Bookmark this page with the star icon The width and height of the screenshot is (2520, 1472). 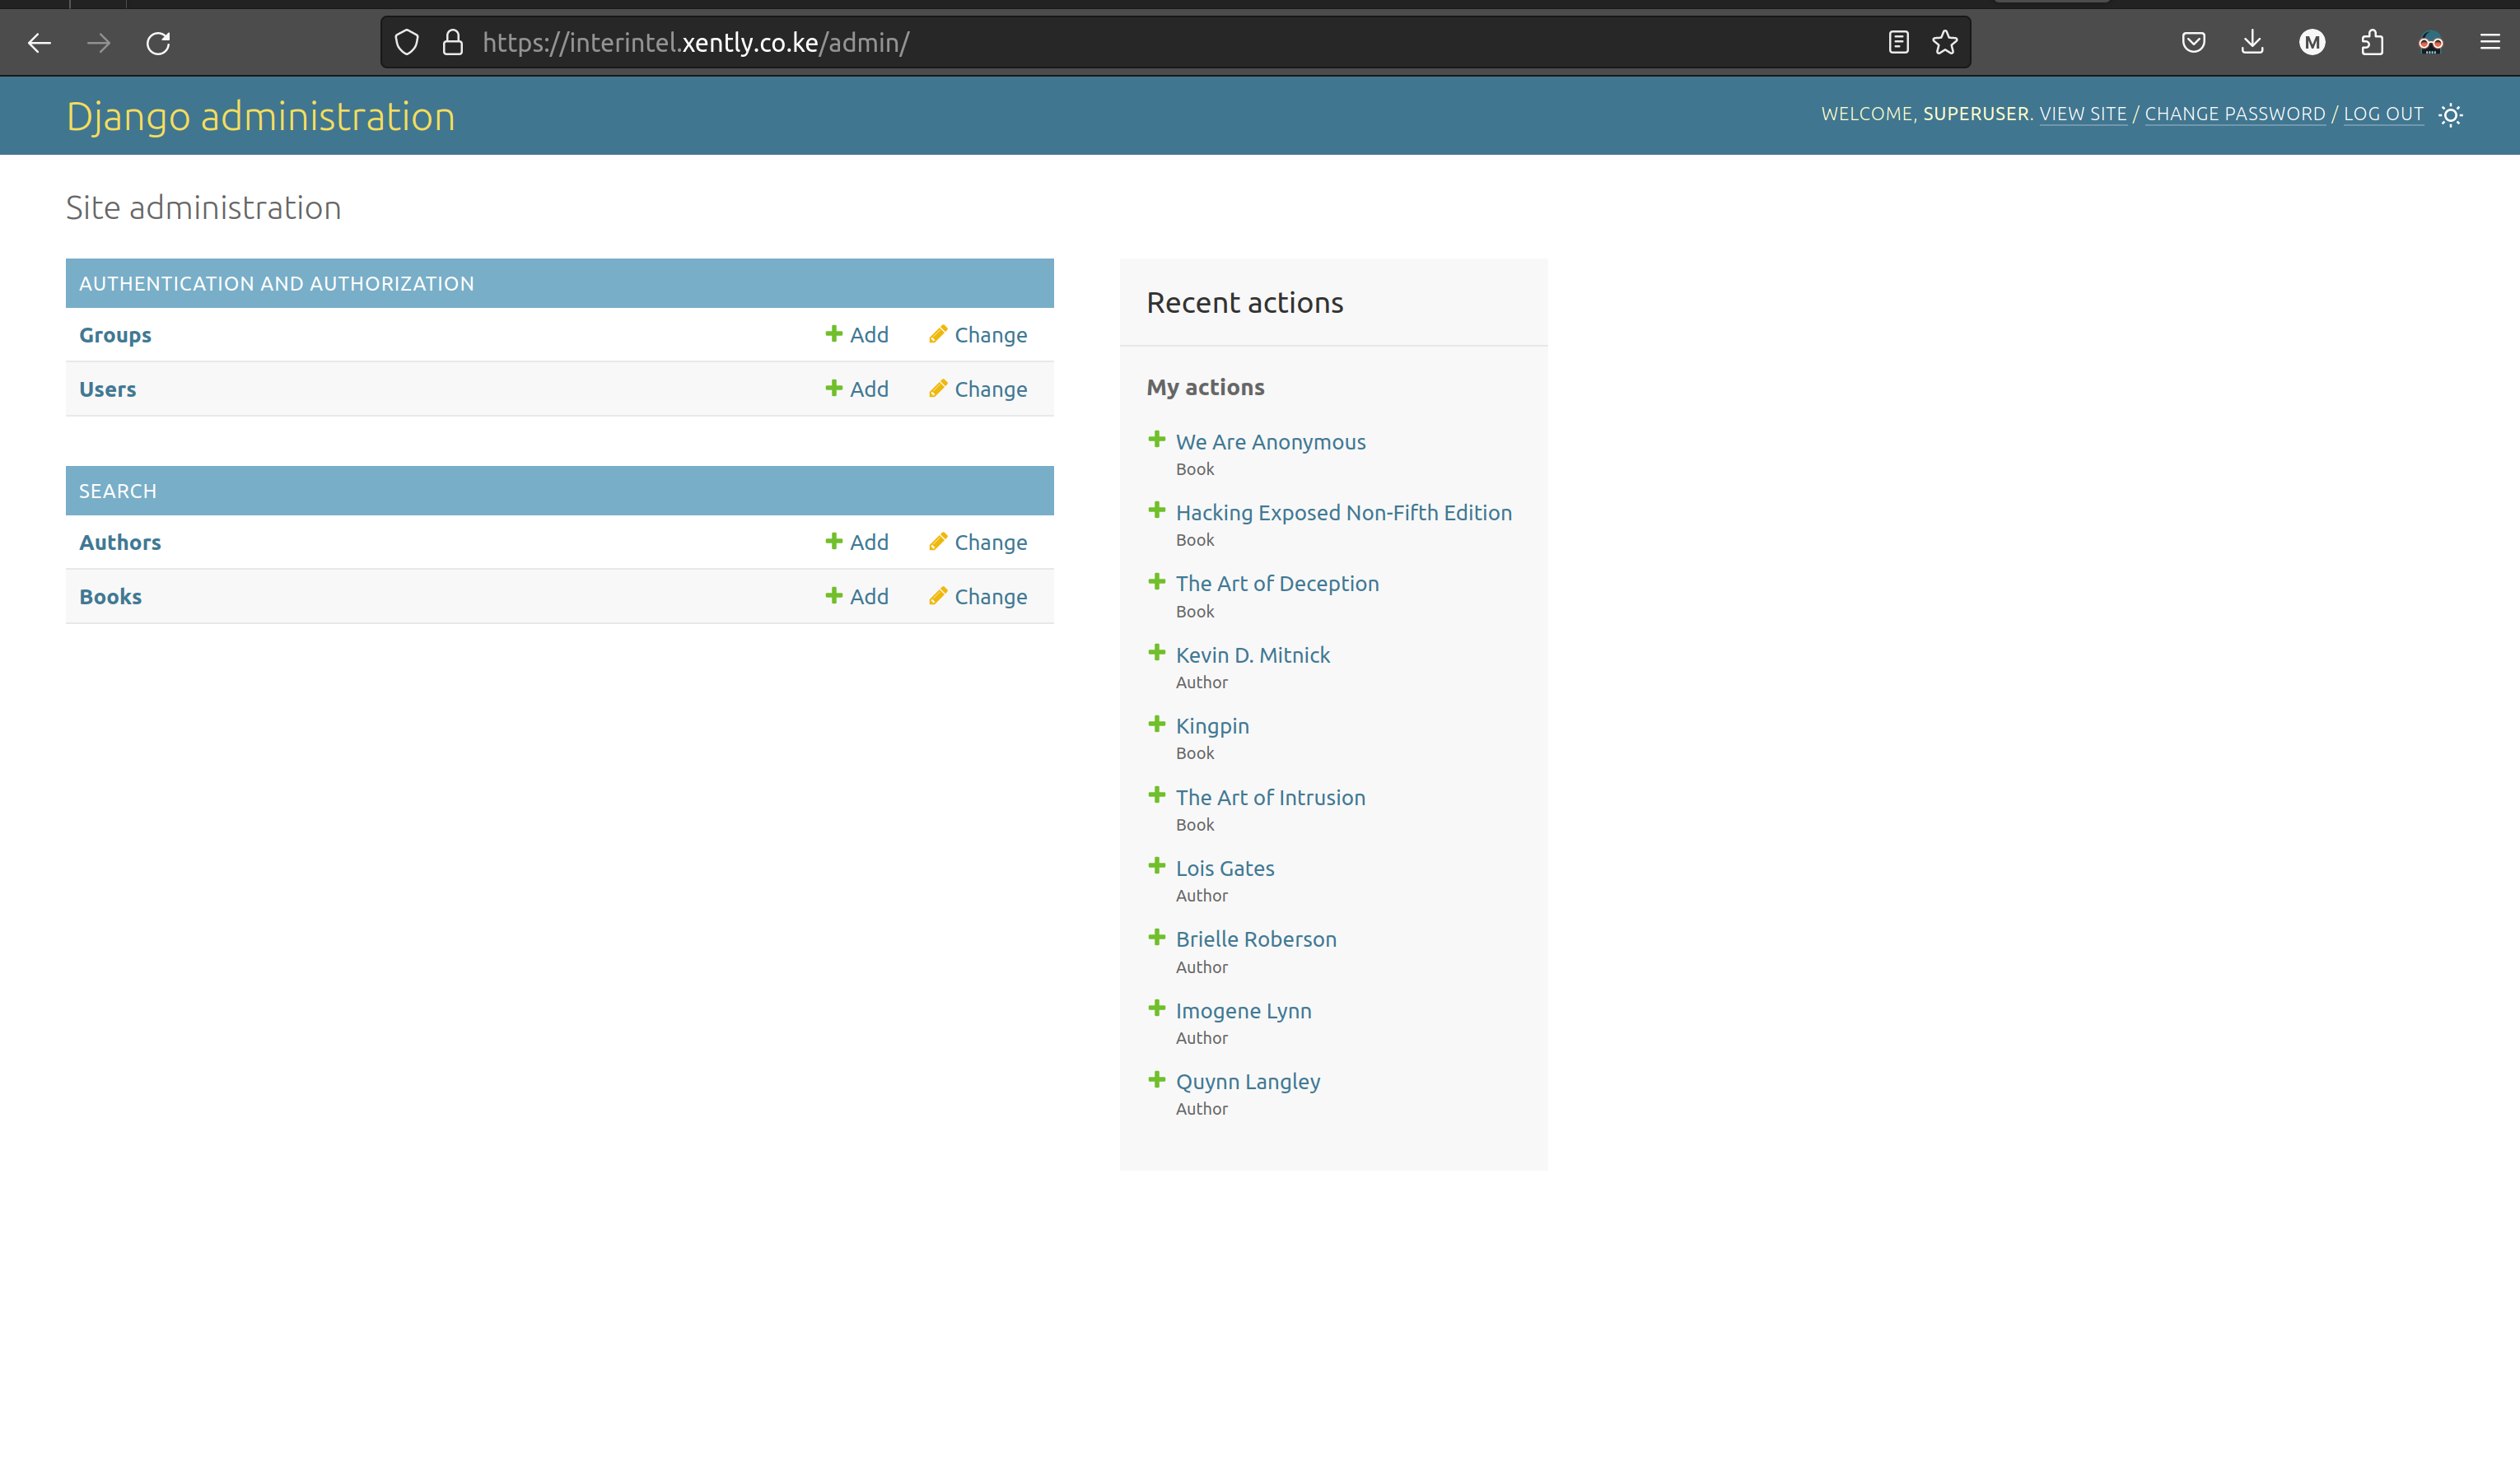click(1944, 42)
